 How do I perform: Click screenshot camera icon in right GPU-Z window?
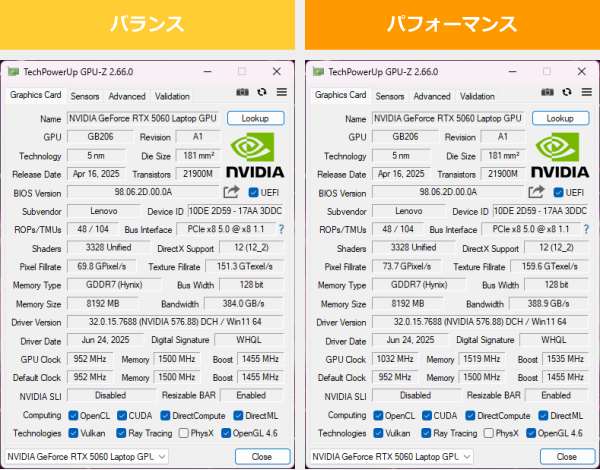pyautogui.click(x=547, y=92)
